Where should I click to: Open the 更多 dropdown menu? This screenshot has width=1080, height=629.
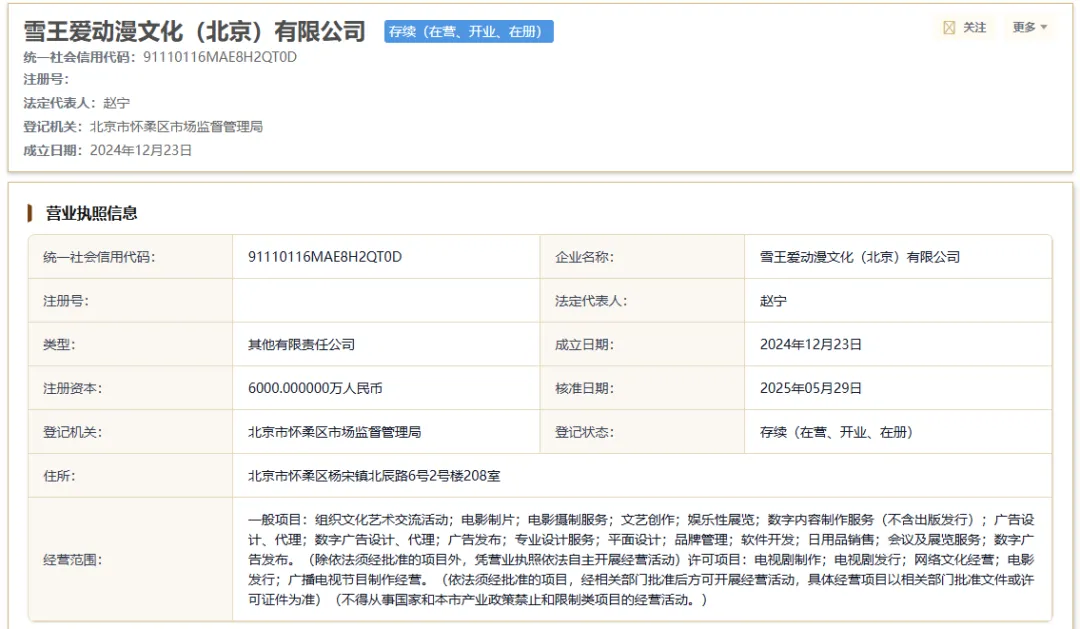(1030, 28)
